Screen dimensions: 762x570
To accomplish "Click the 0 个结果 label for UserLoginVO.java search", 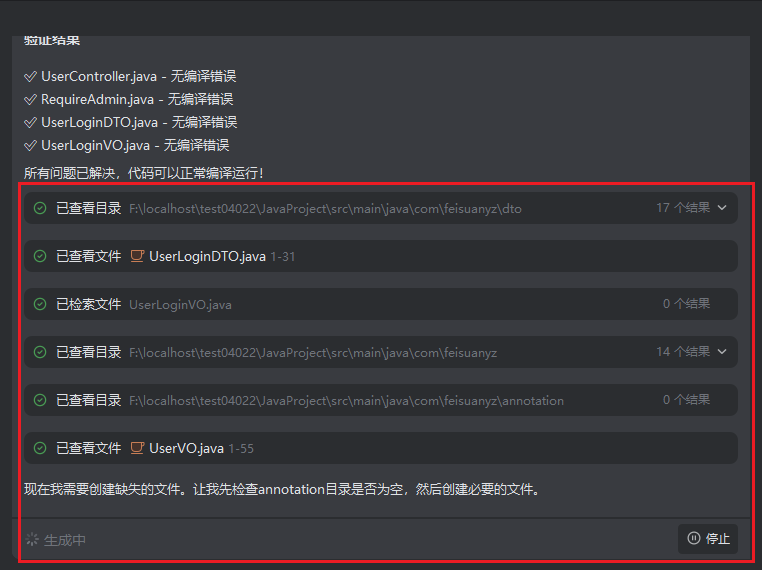I will (686, 304).
